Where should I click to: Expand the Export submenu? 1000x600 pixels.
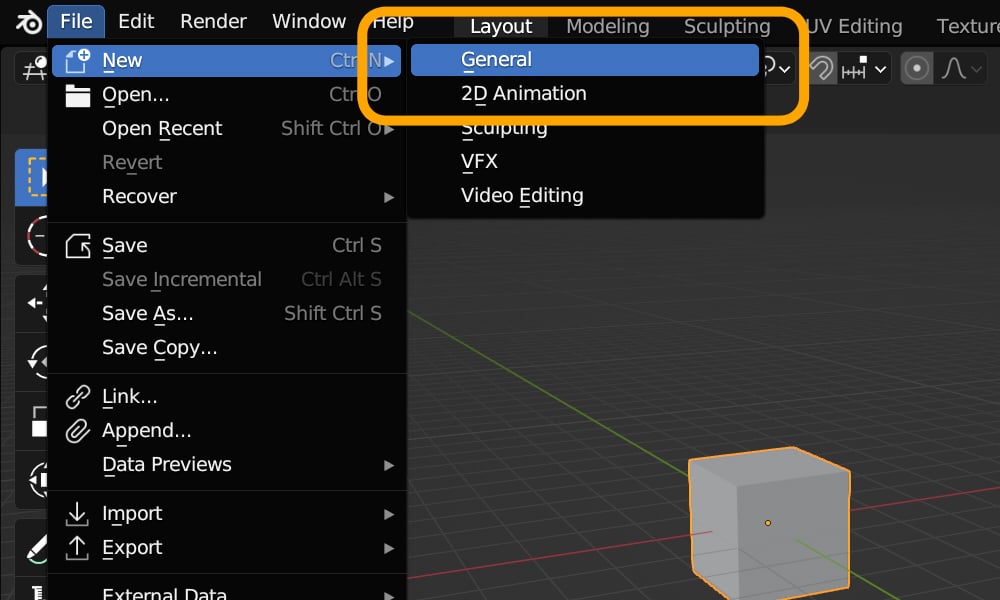tap(226, 548)
